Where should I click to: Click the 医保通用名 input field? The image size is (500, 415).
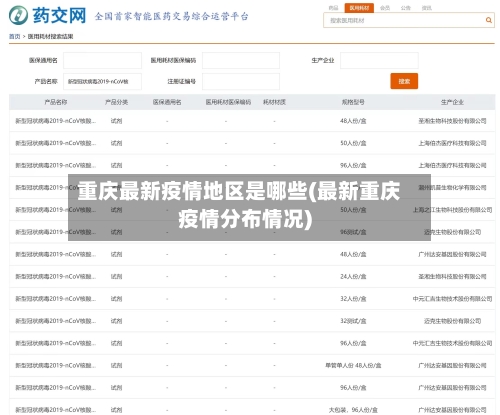[x=102, y=60]
